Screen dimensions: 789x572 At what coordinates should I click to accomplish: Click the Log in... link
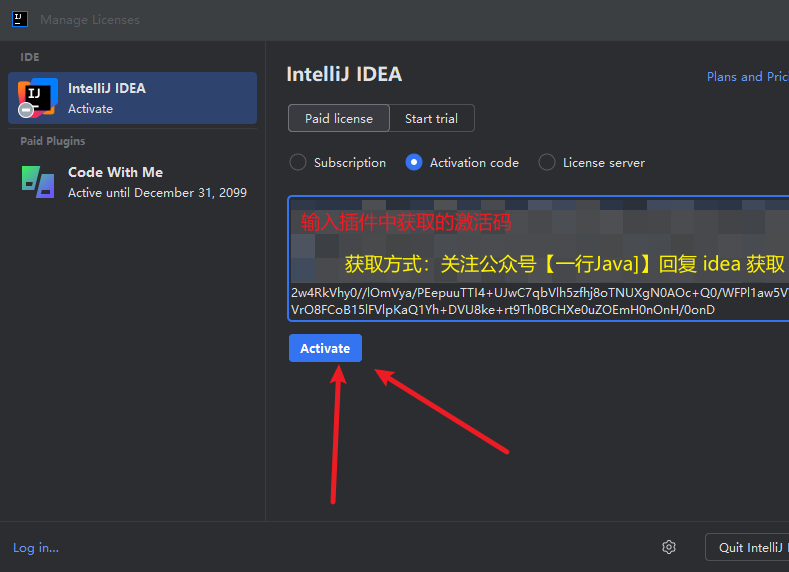coord(36,547)
